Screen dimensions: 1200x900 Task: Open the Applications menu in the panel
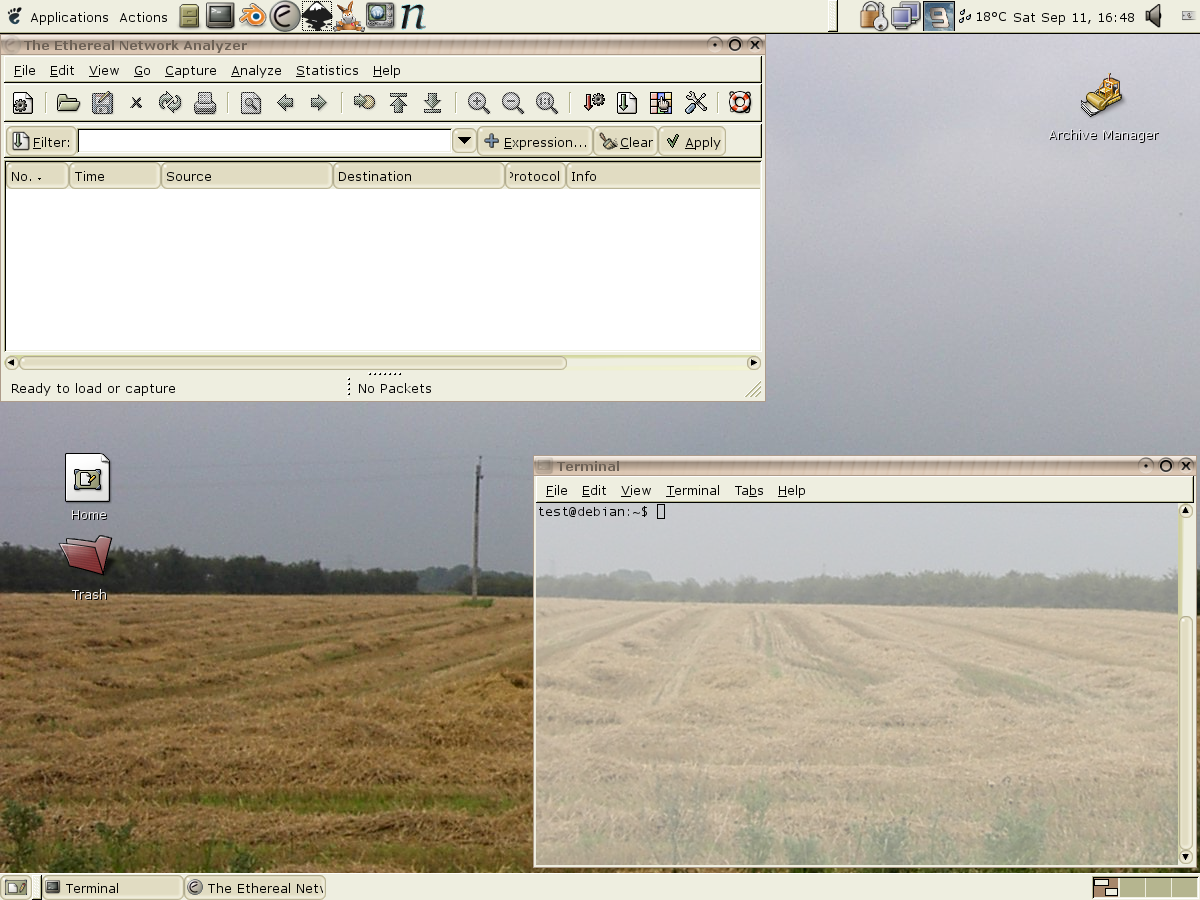(69, 17)
